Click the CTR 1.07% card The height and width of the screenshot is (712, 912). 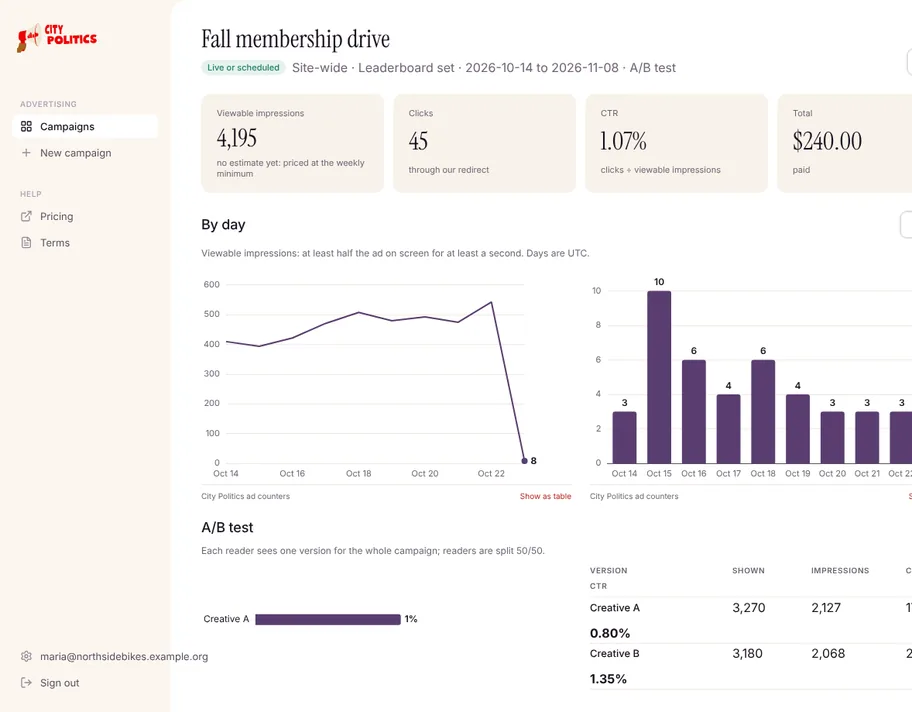click(676, 143)
